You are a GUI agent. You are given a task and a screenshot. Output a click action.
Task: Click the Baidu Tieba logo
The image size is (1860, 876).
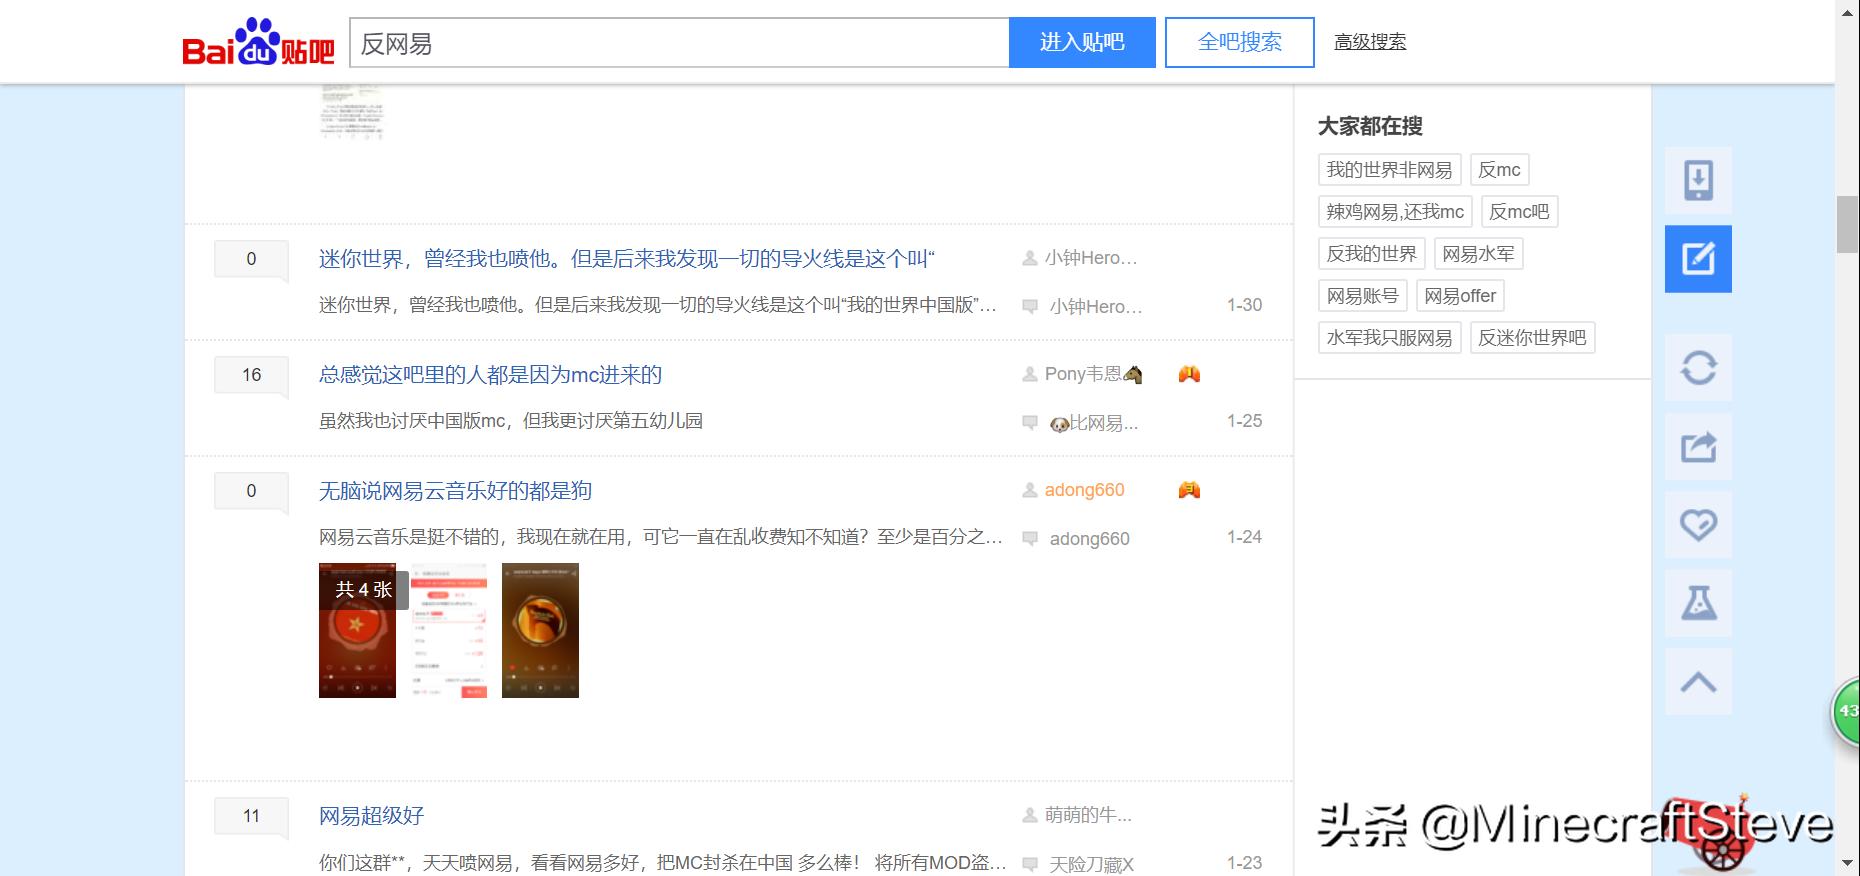click(258, 42)
